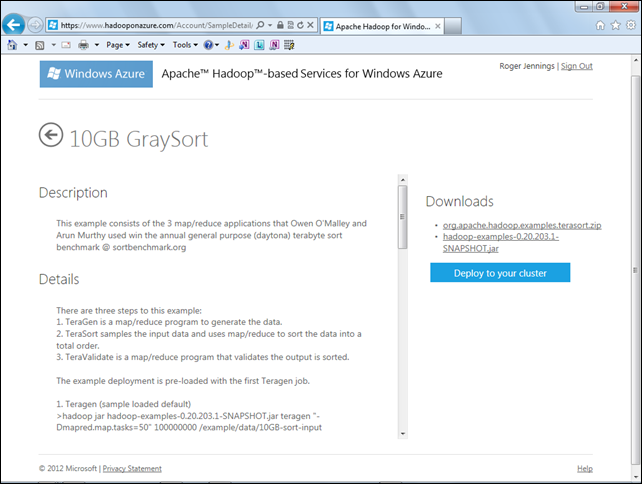Open the Safety menu

coord(151,45)
